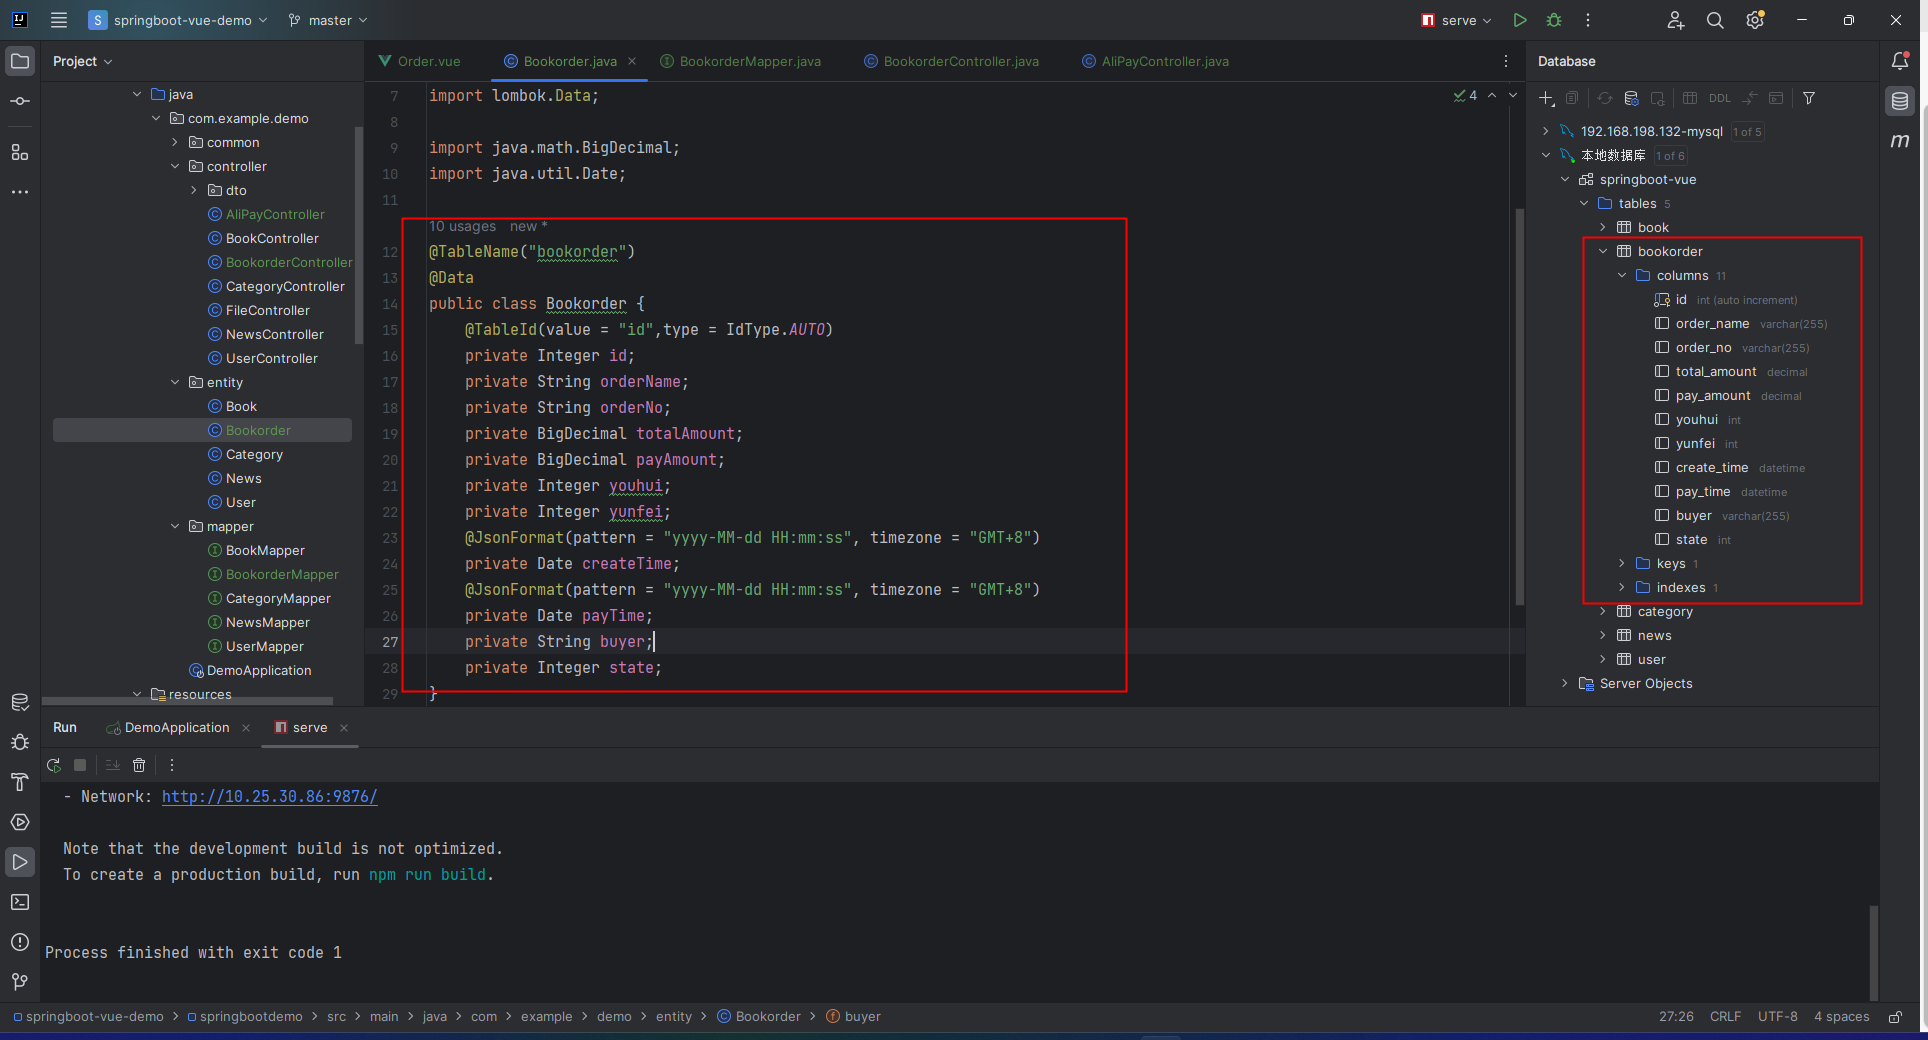1928x1040 pixels.
Task: Run the serve configuration
Action: pos(1520,20)
